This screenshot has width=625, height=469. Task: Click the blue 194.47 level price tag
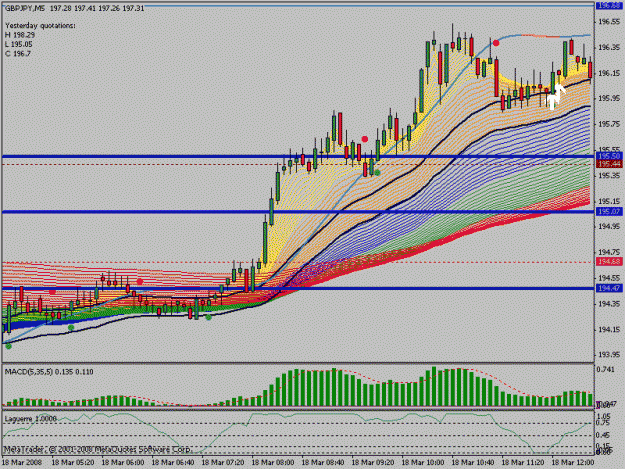tap(609, 288)
